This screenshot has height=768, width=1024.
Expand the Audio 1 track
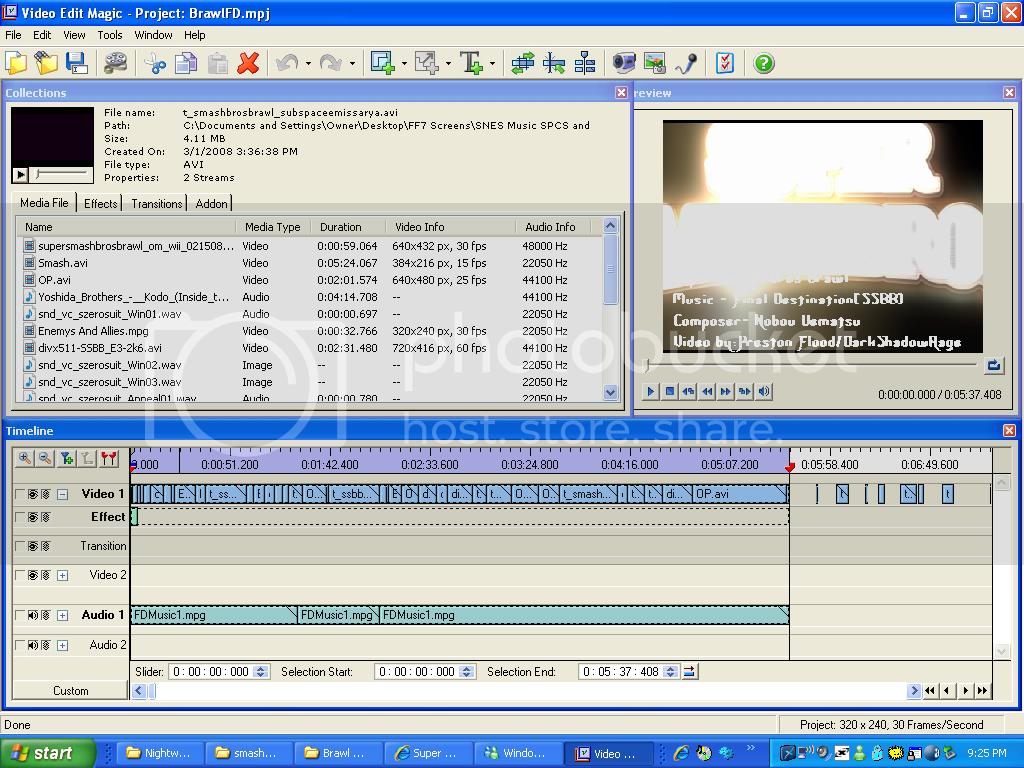[63, 615]
